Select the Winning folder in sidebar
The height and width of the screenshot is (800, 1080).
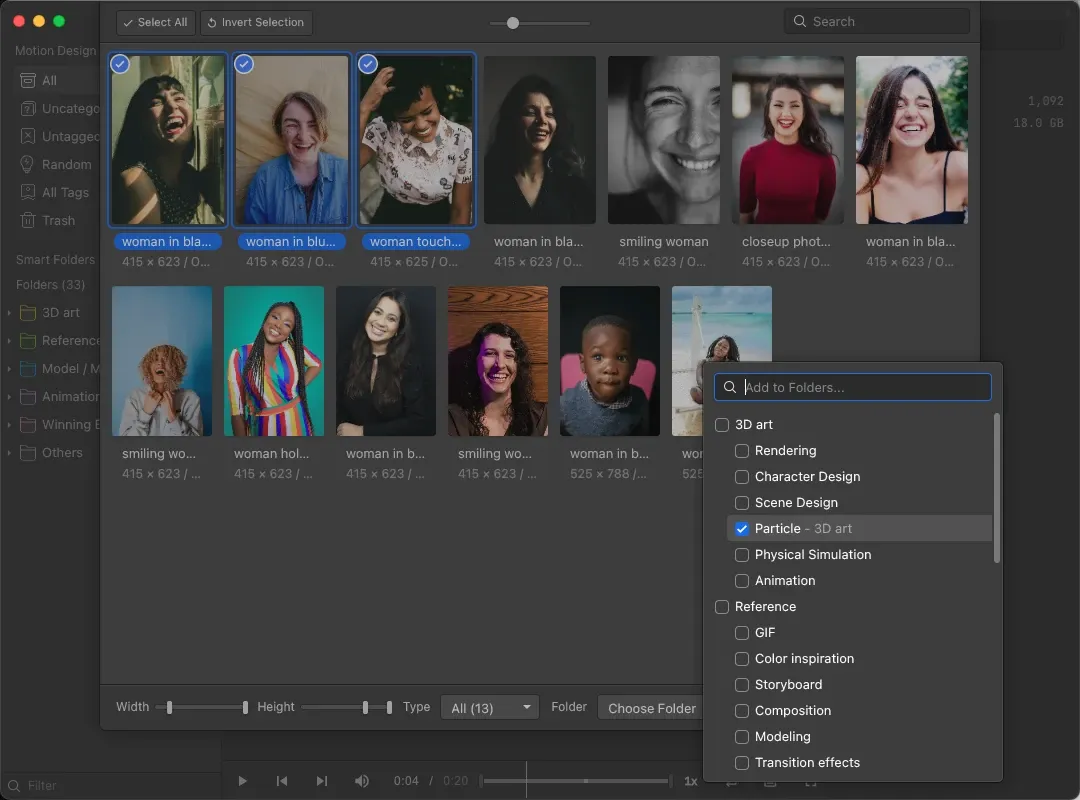(60, 424)
